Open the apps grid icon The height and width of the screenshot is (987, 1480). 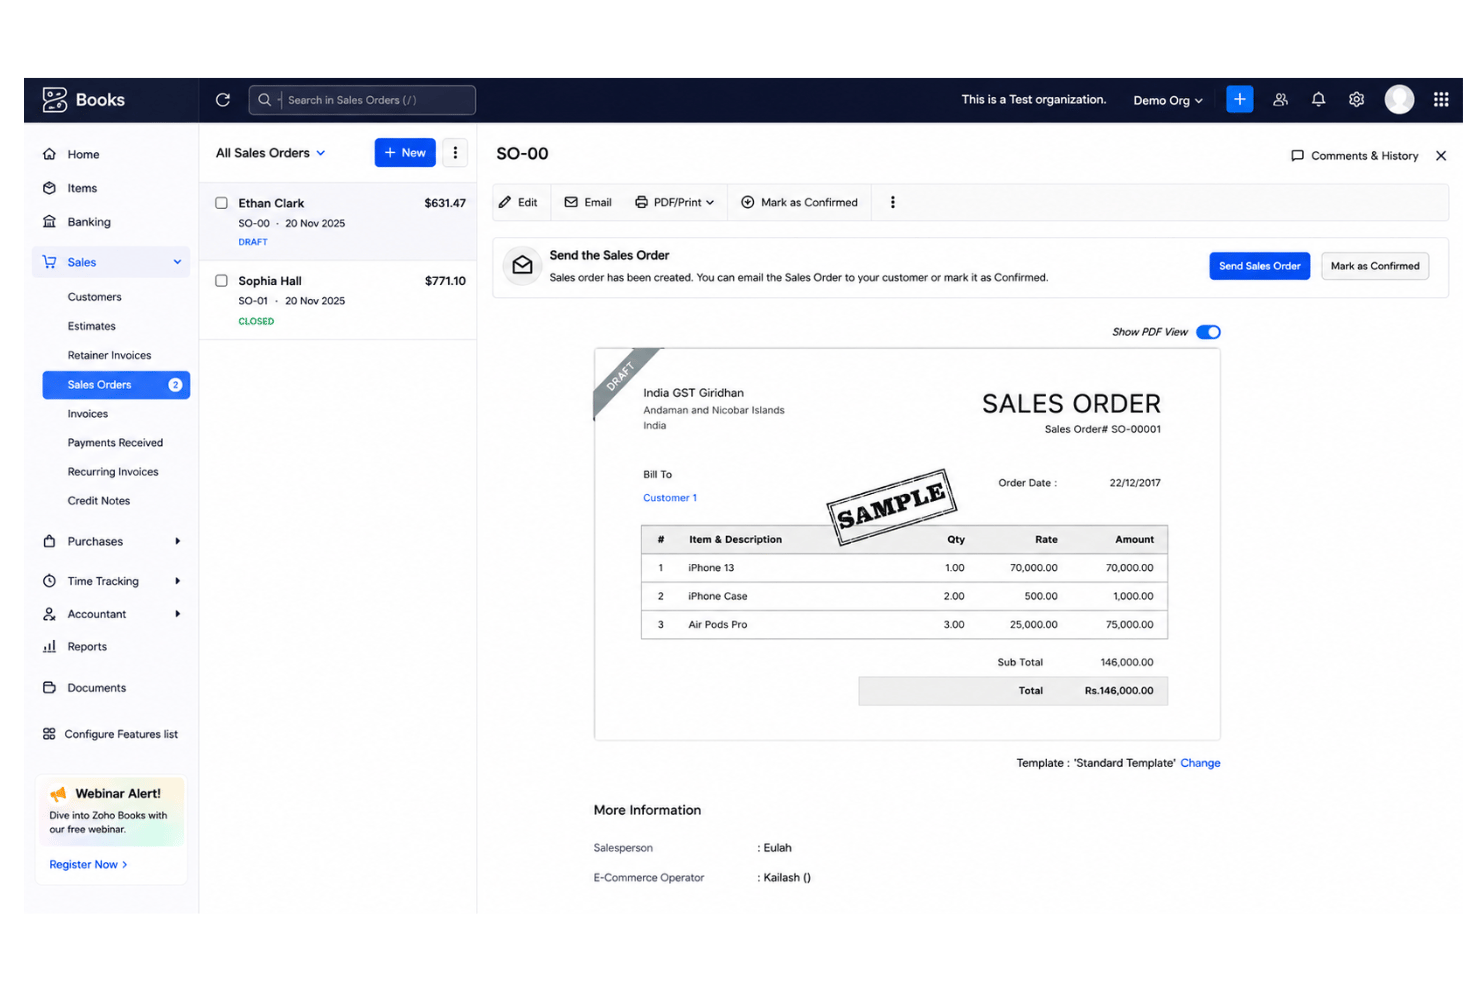pyautogui.click(x=1441, y=100)
